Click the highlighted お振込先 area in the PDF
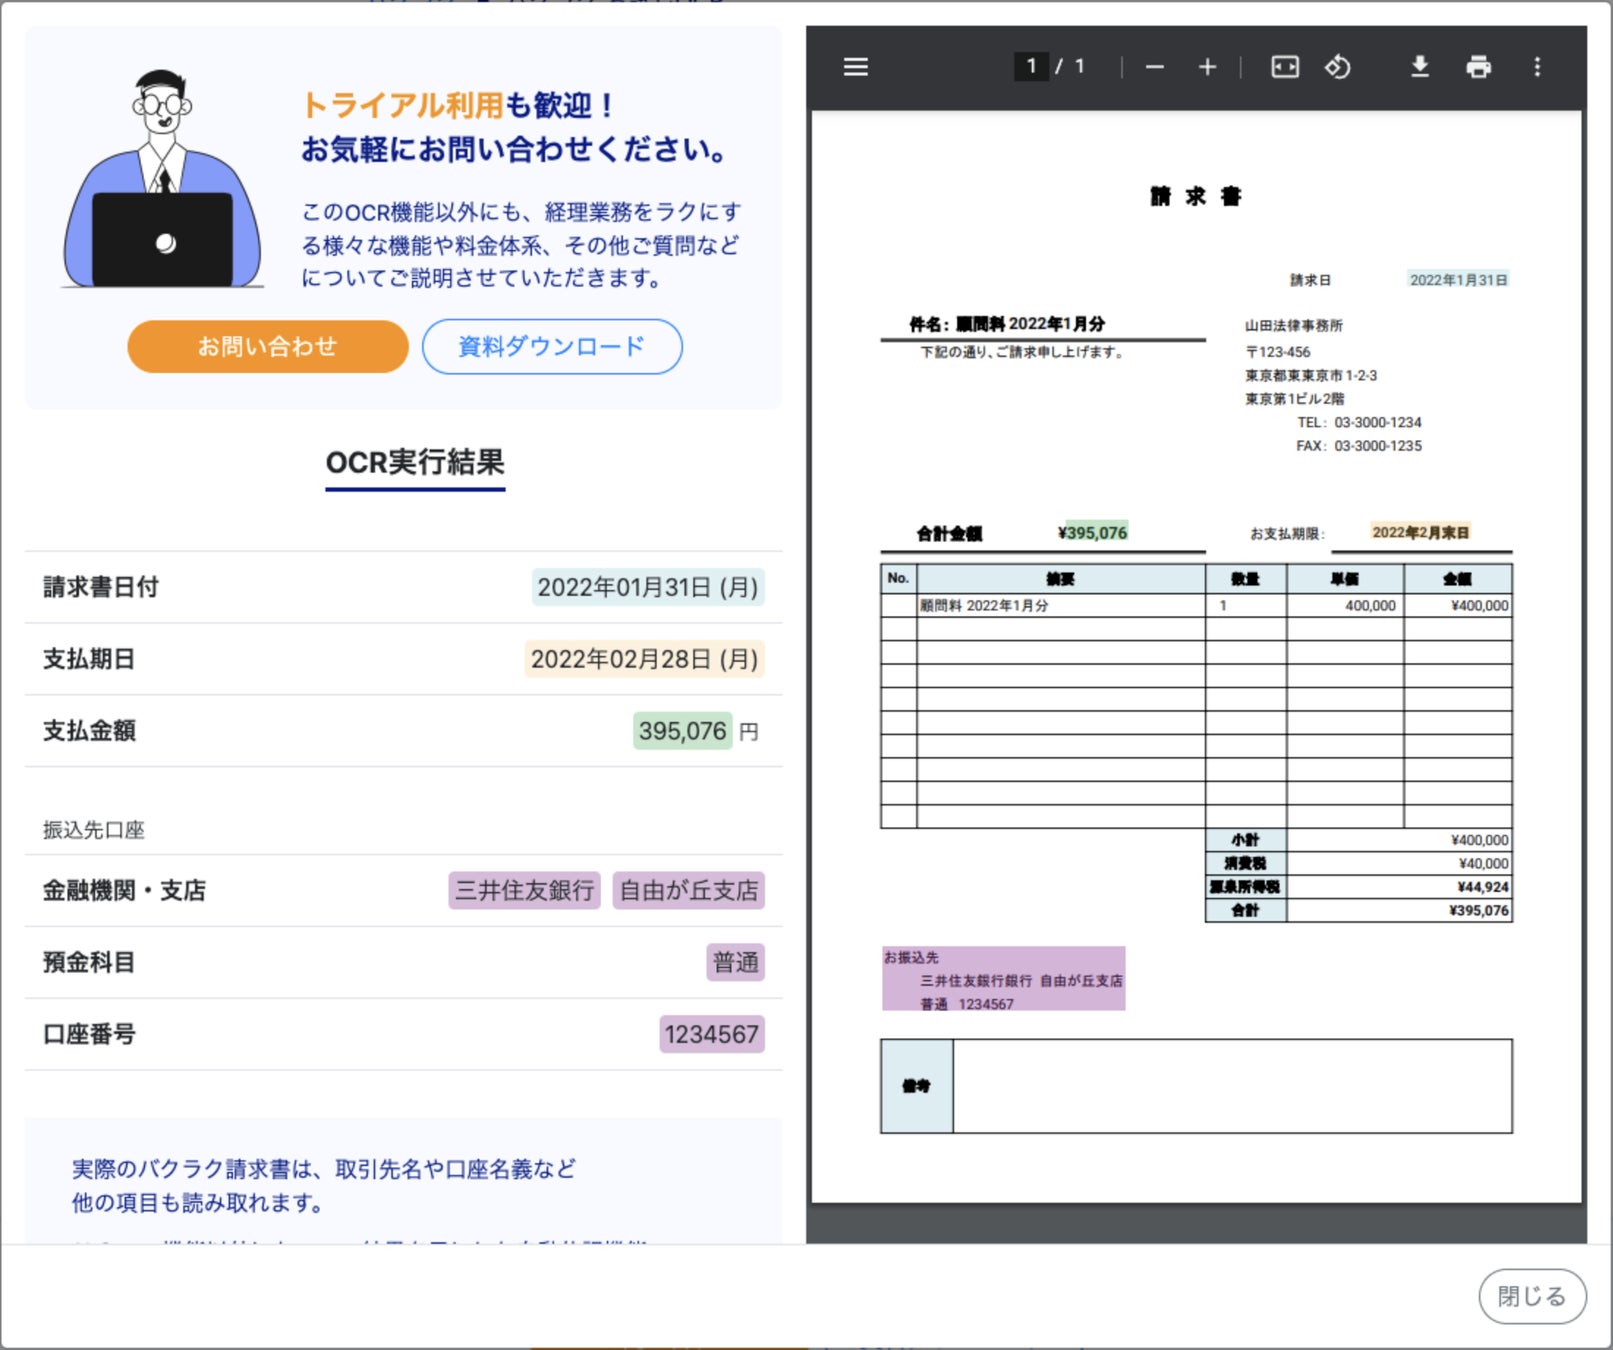The image size is (1613, 1350). 1003,979
